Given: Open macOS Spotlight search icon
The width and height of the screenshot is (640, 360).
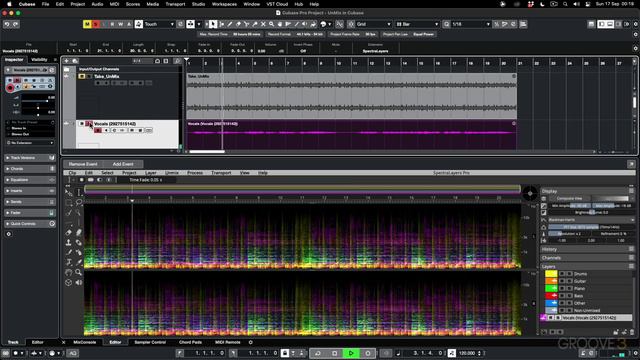Looking at the screenshot, I should click(x=565, y=4).
